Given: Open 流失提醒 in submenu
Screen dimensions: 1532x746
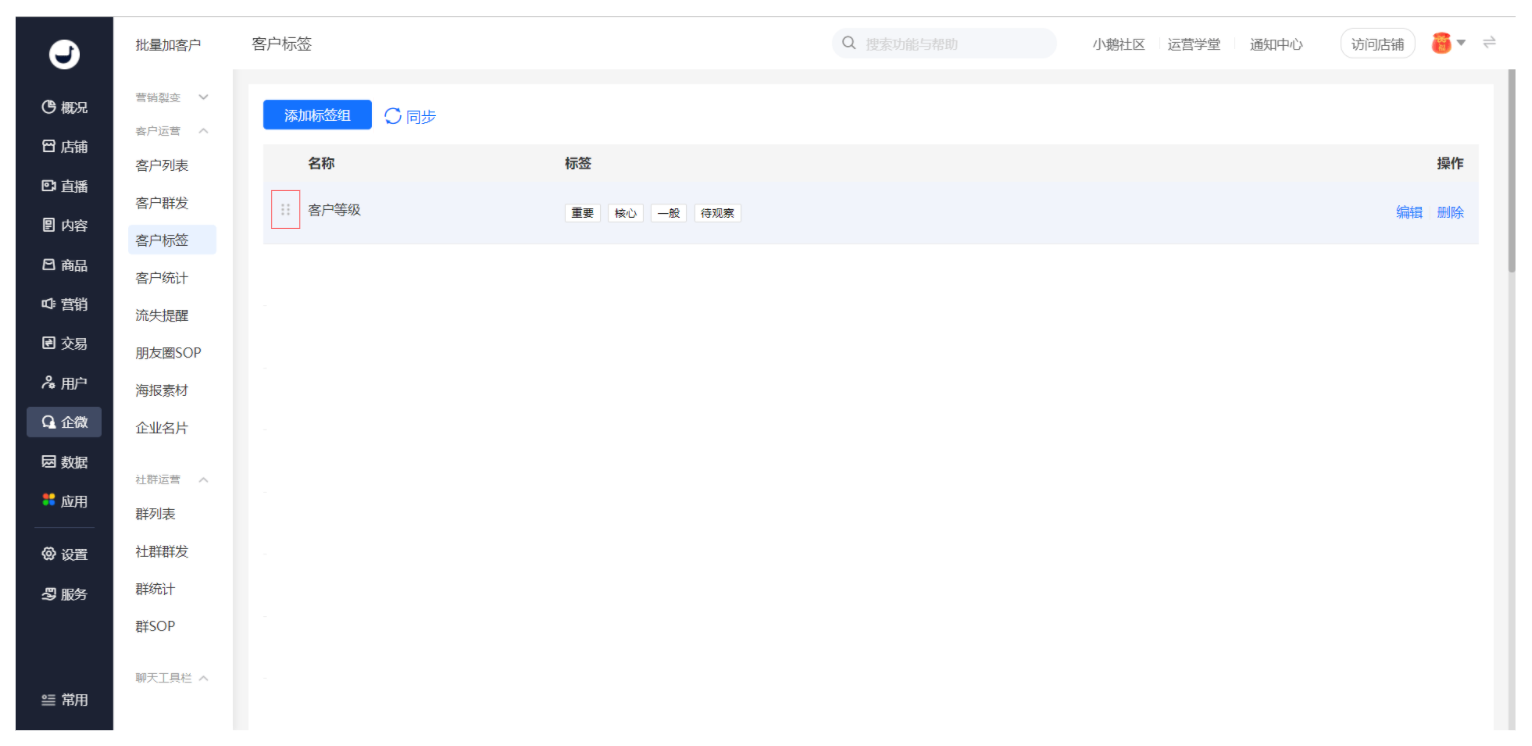Looking at the screenshot, I should [x=162, y=316].
